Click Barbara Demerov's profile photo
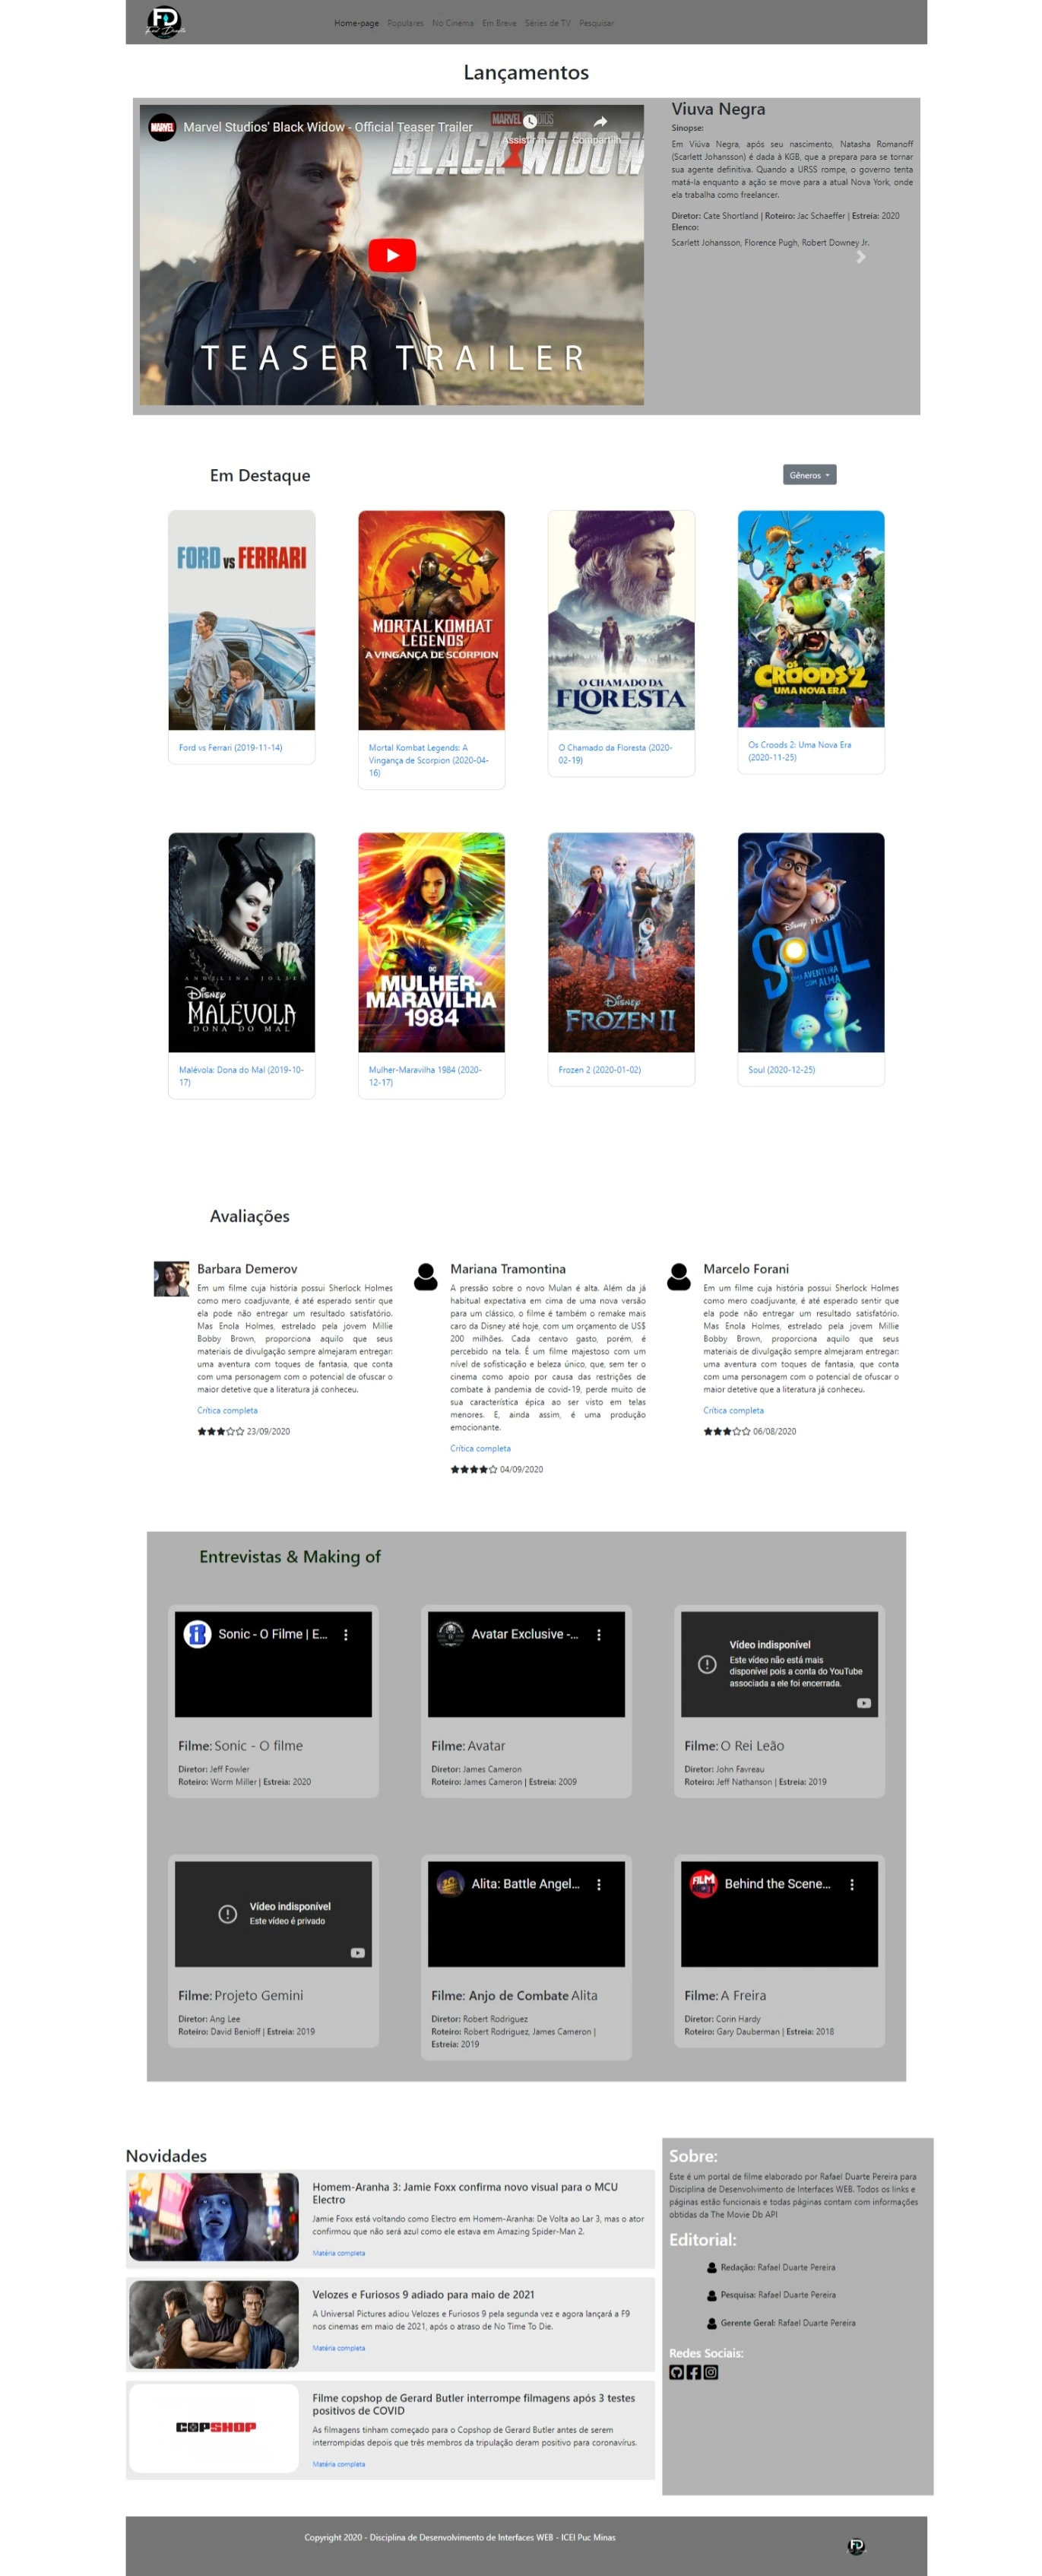The width and height of the screenshot is (1042, 2576). tap(171, 1279)
